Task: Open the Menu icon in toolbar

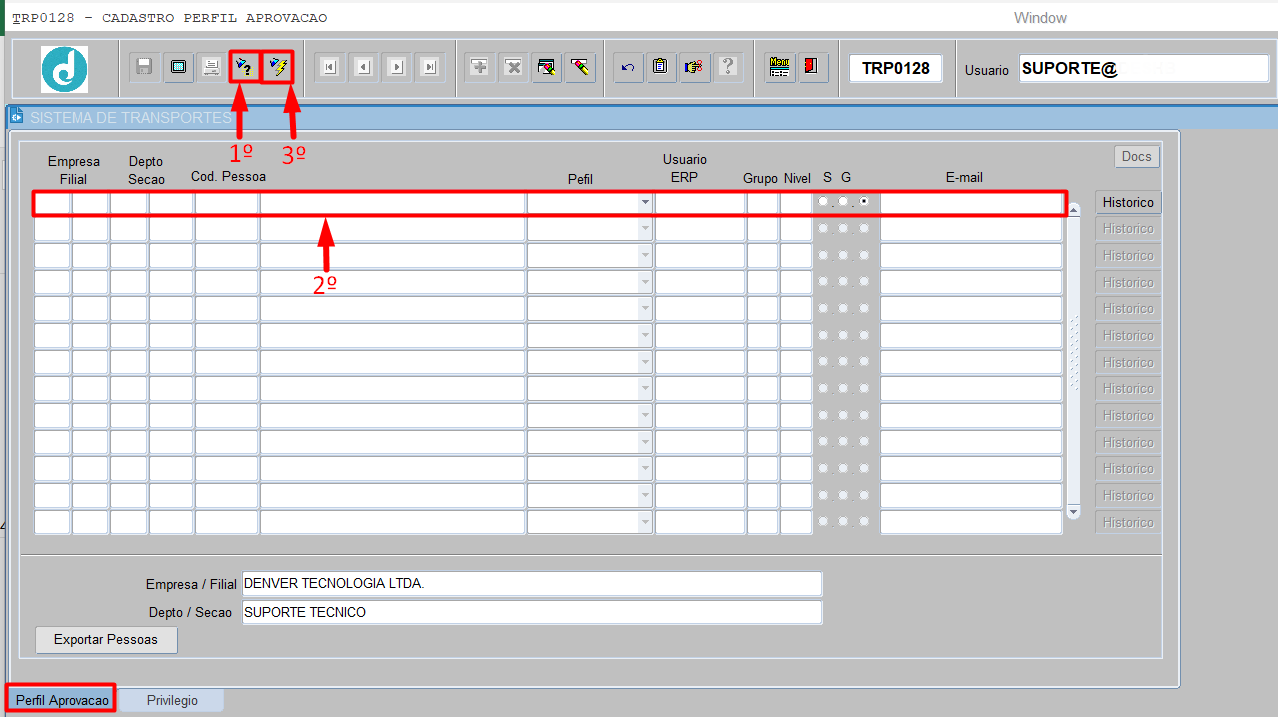Action: coord(780,67)
